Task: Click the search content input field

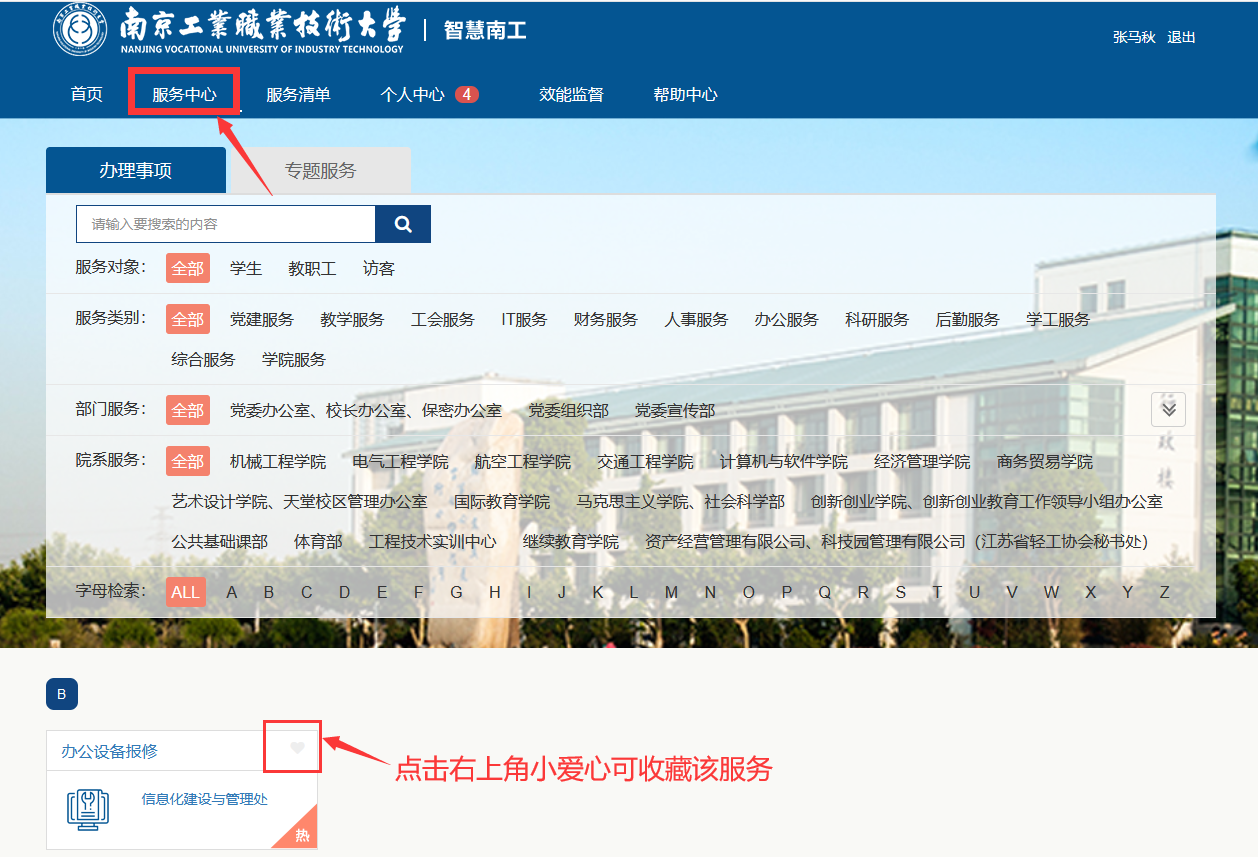Action: [226, 224]
